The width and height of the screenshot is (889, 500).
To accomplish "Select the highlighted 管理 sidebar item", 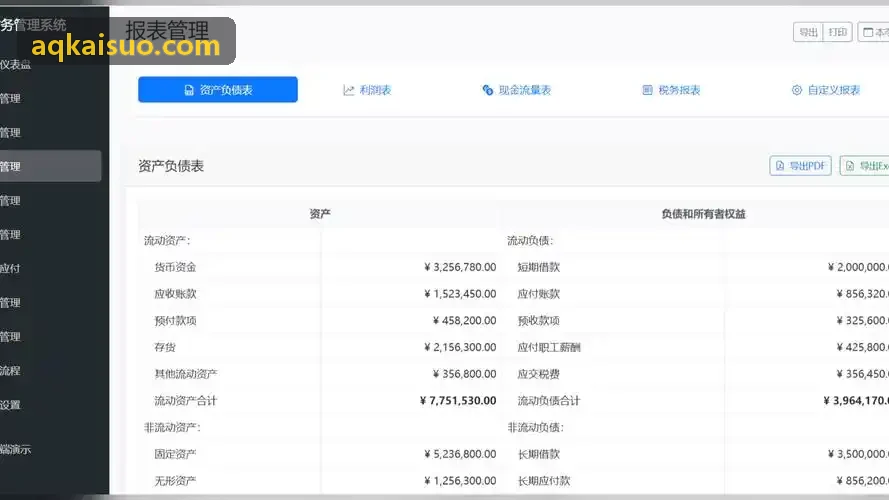I will pos(50,166).
